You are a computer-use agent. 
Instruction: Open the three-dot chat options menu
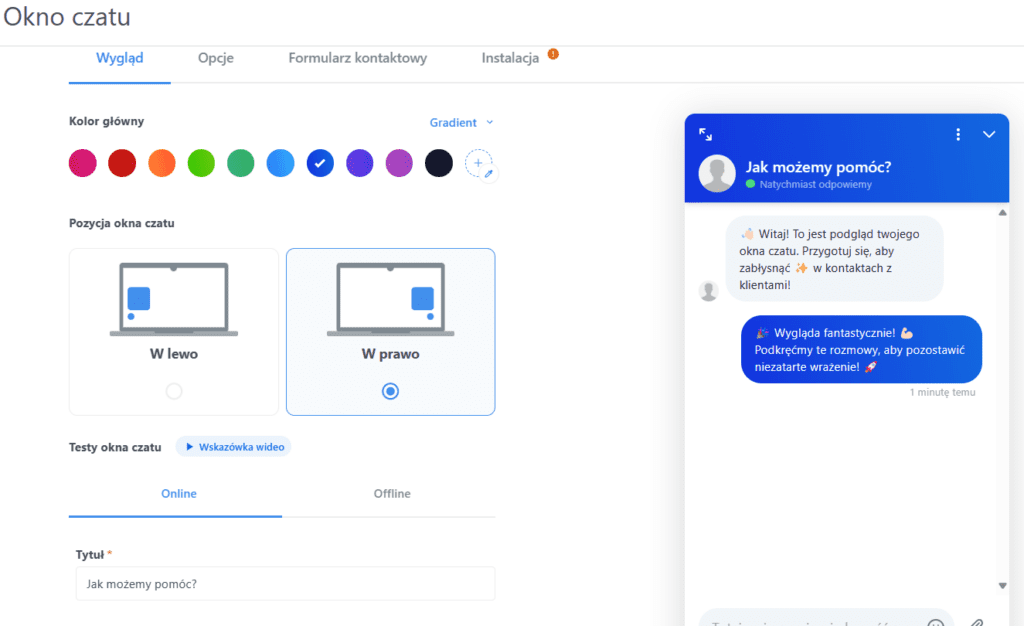pyautogui.click(x=958, y=134)
